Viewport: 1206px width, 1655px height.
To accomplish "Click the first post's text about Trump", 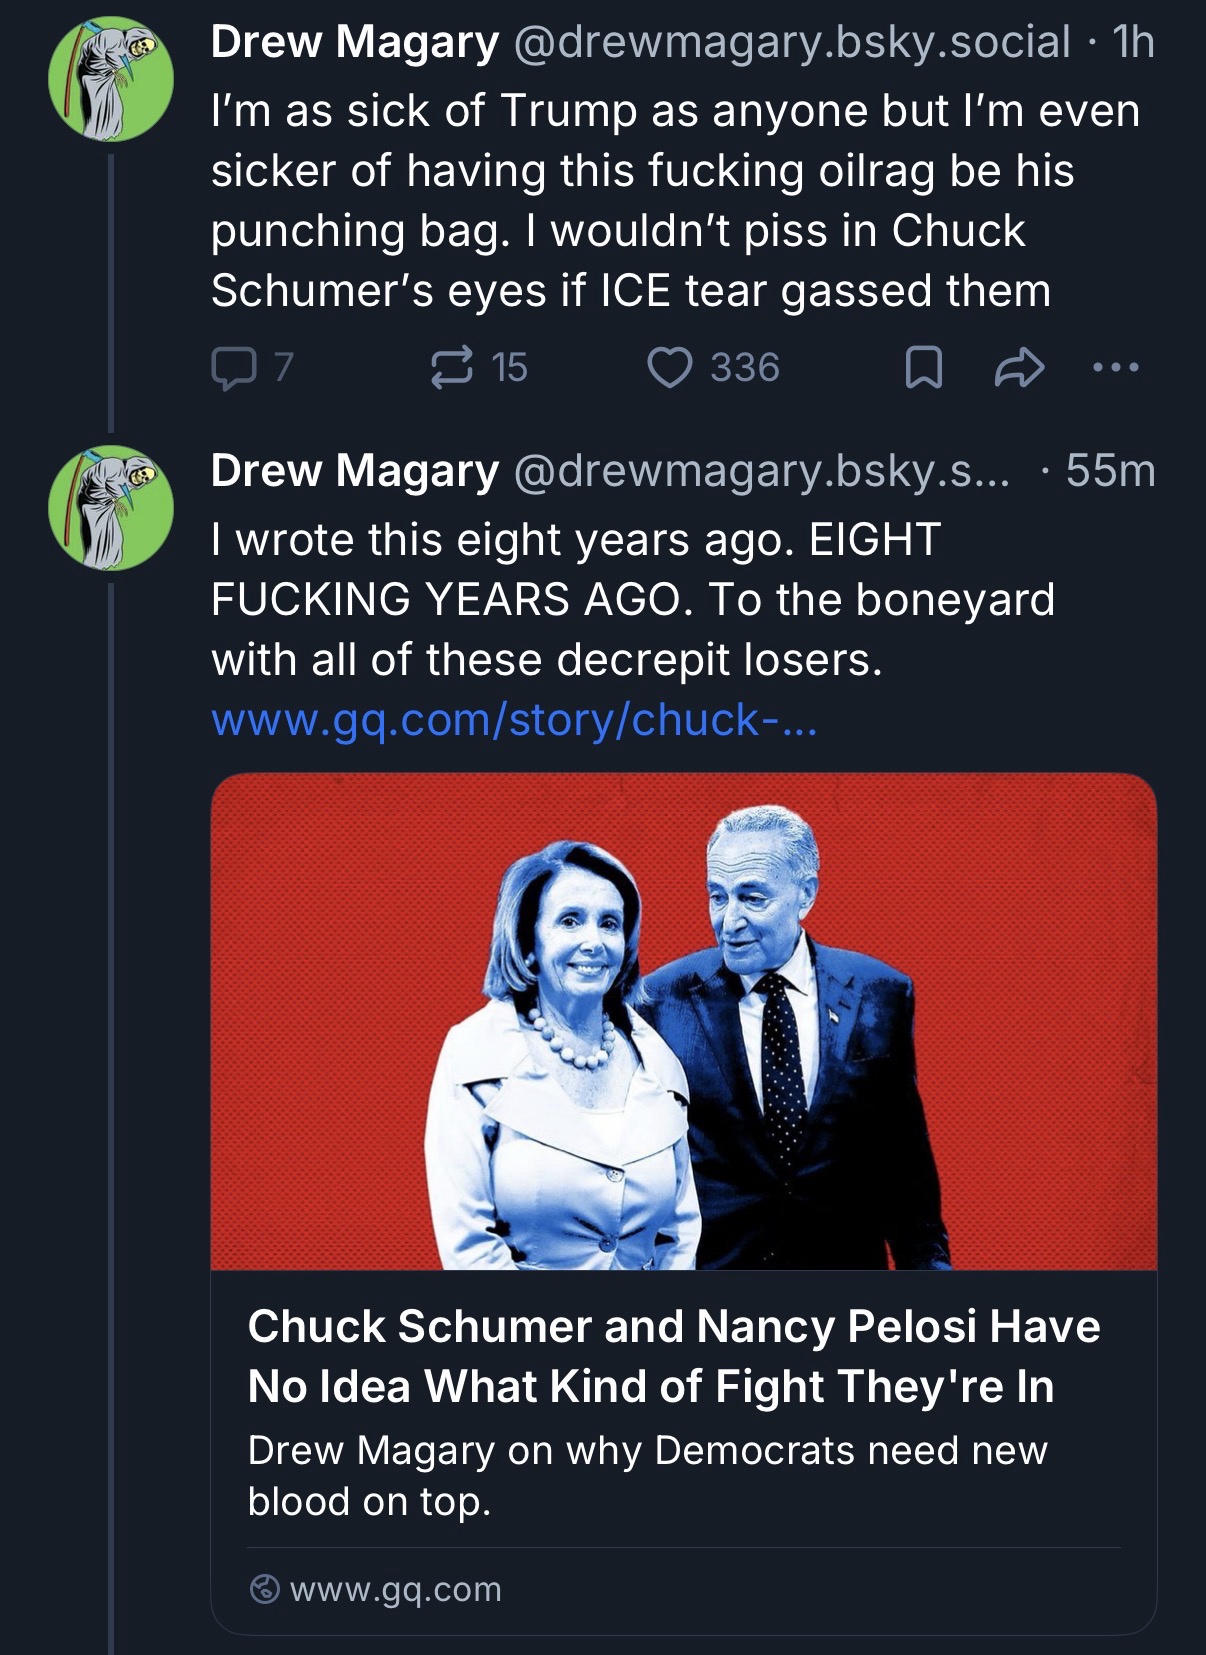I will click(675, 200).
